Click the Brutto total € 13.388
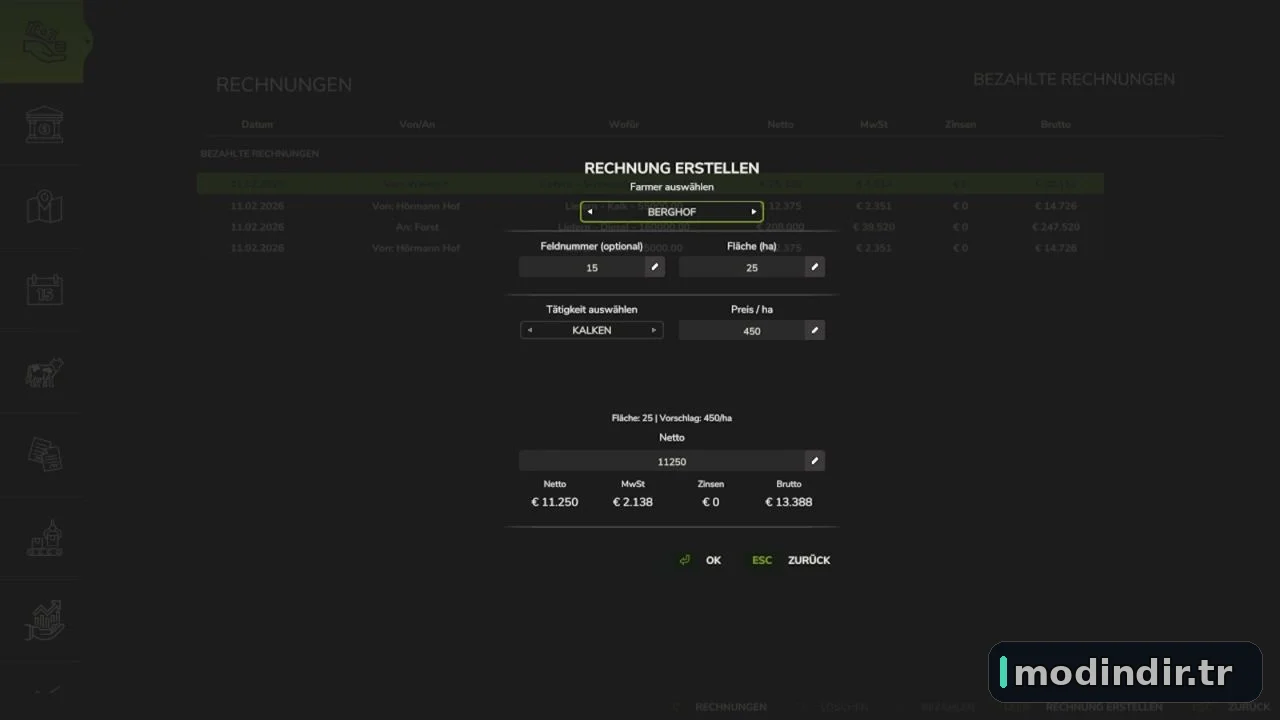1280x720 pixels. point(789,502)
